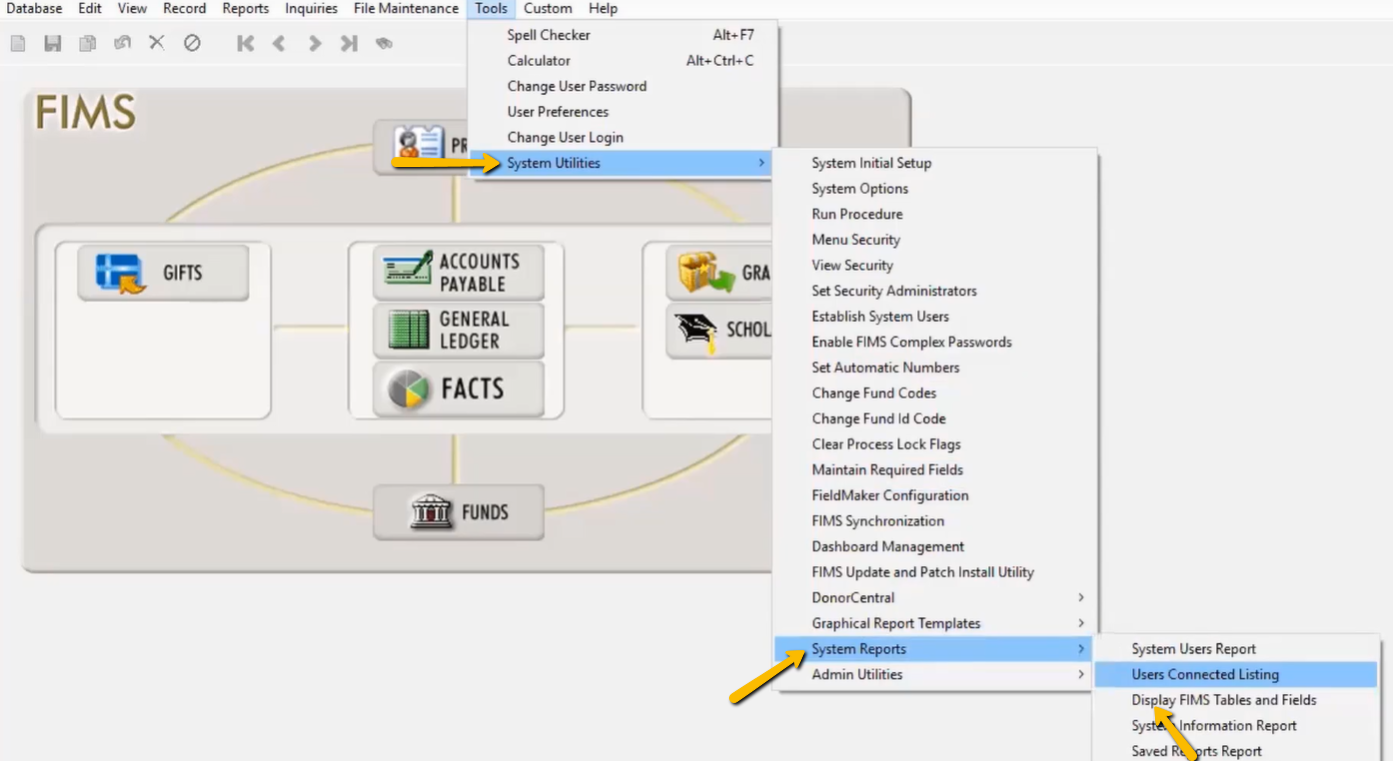Open the Edit menu

pyautogui.click(x=90, y=8)
